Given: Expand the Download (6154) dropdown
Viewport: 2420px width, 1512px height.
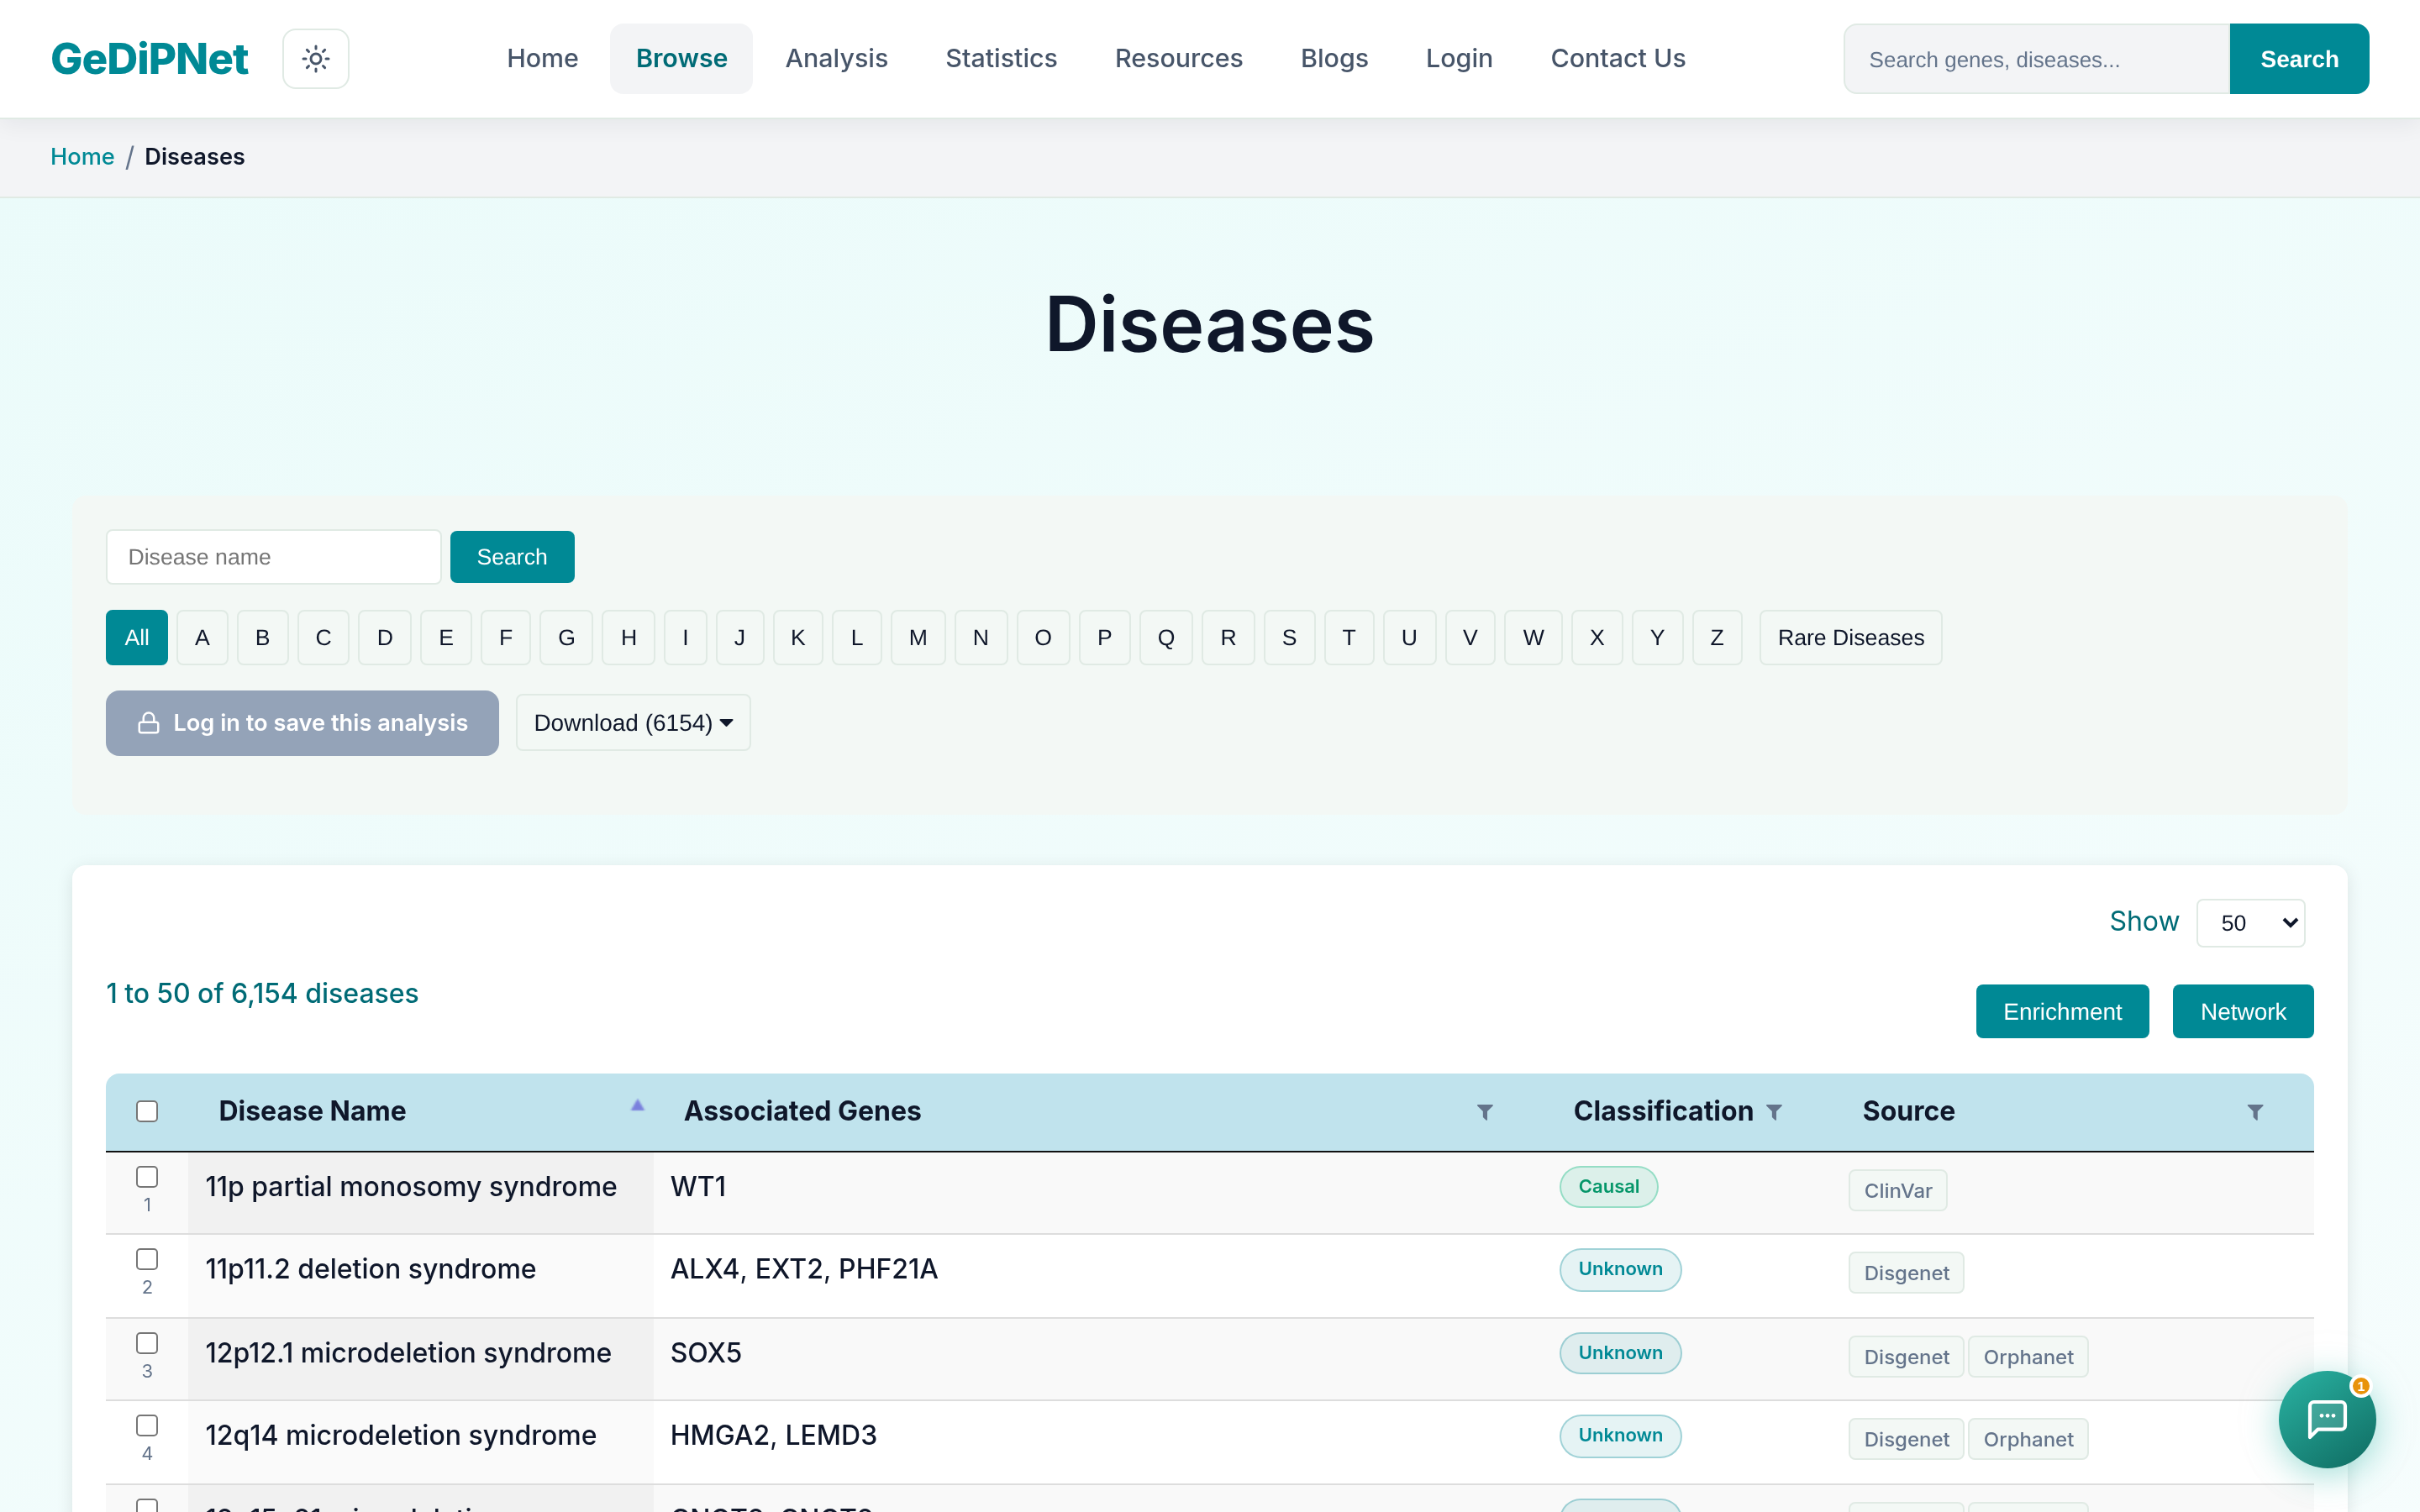Looking at the screenshot, I should coord(633,723).
